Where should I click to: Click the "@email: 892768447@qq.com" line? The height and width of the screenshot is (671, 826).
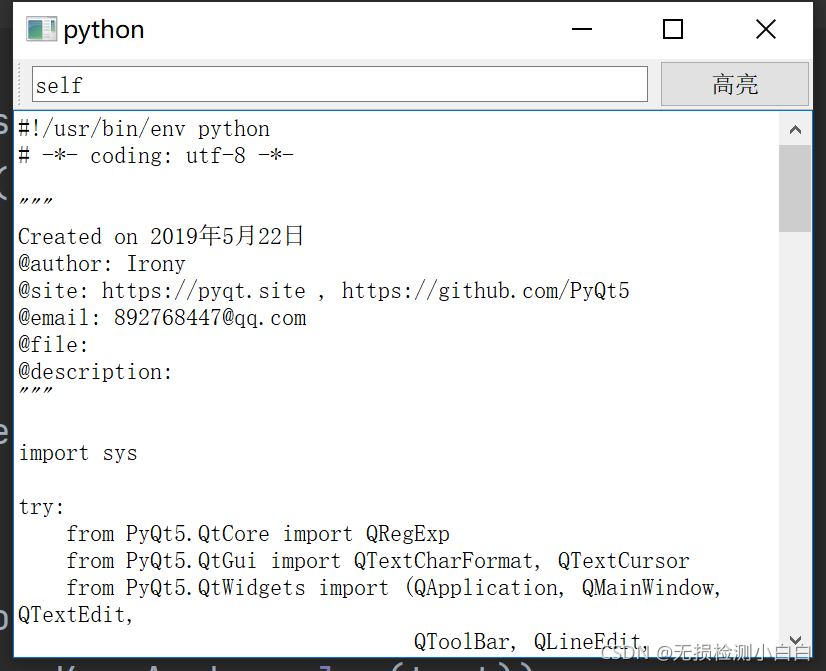[x=162, y=318]
